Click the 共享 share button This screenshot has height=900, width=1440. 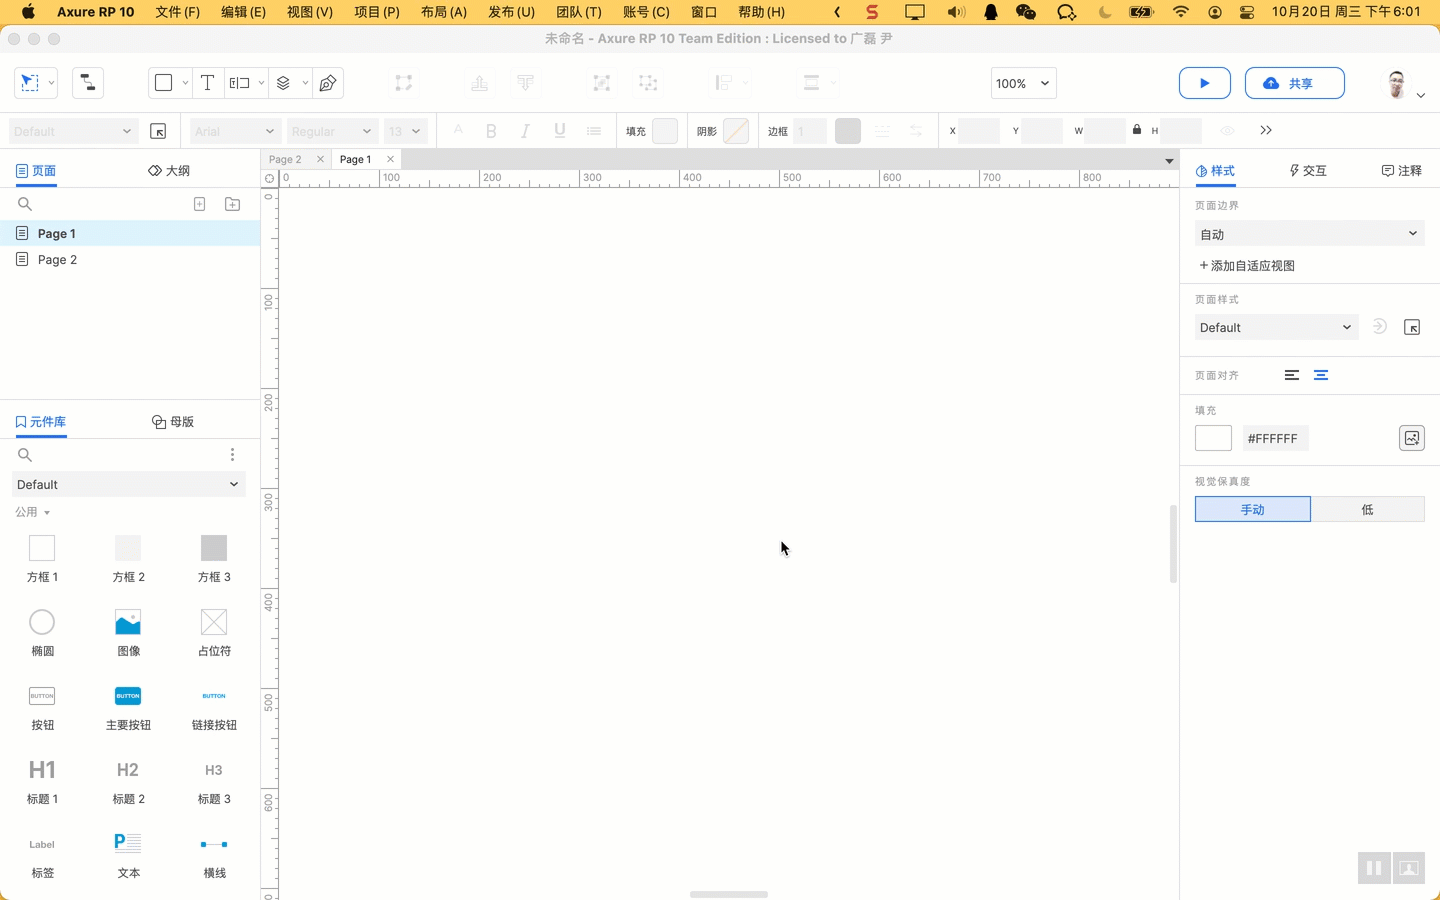[1294, 83]
